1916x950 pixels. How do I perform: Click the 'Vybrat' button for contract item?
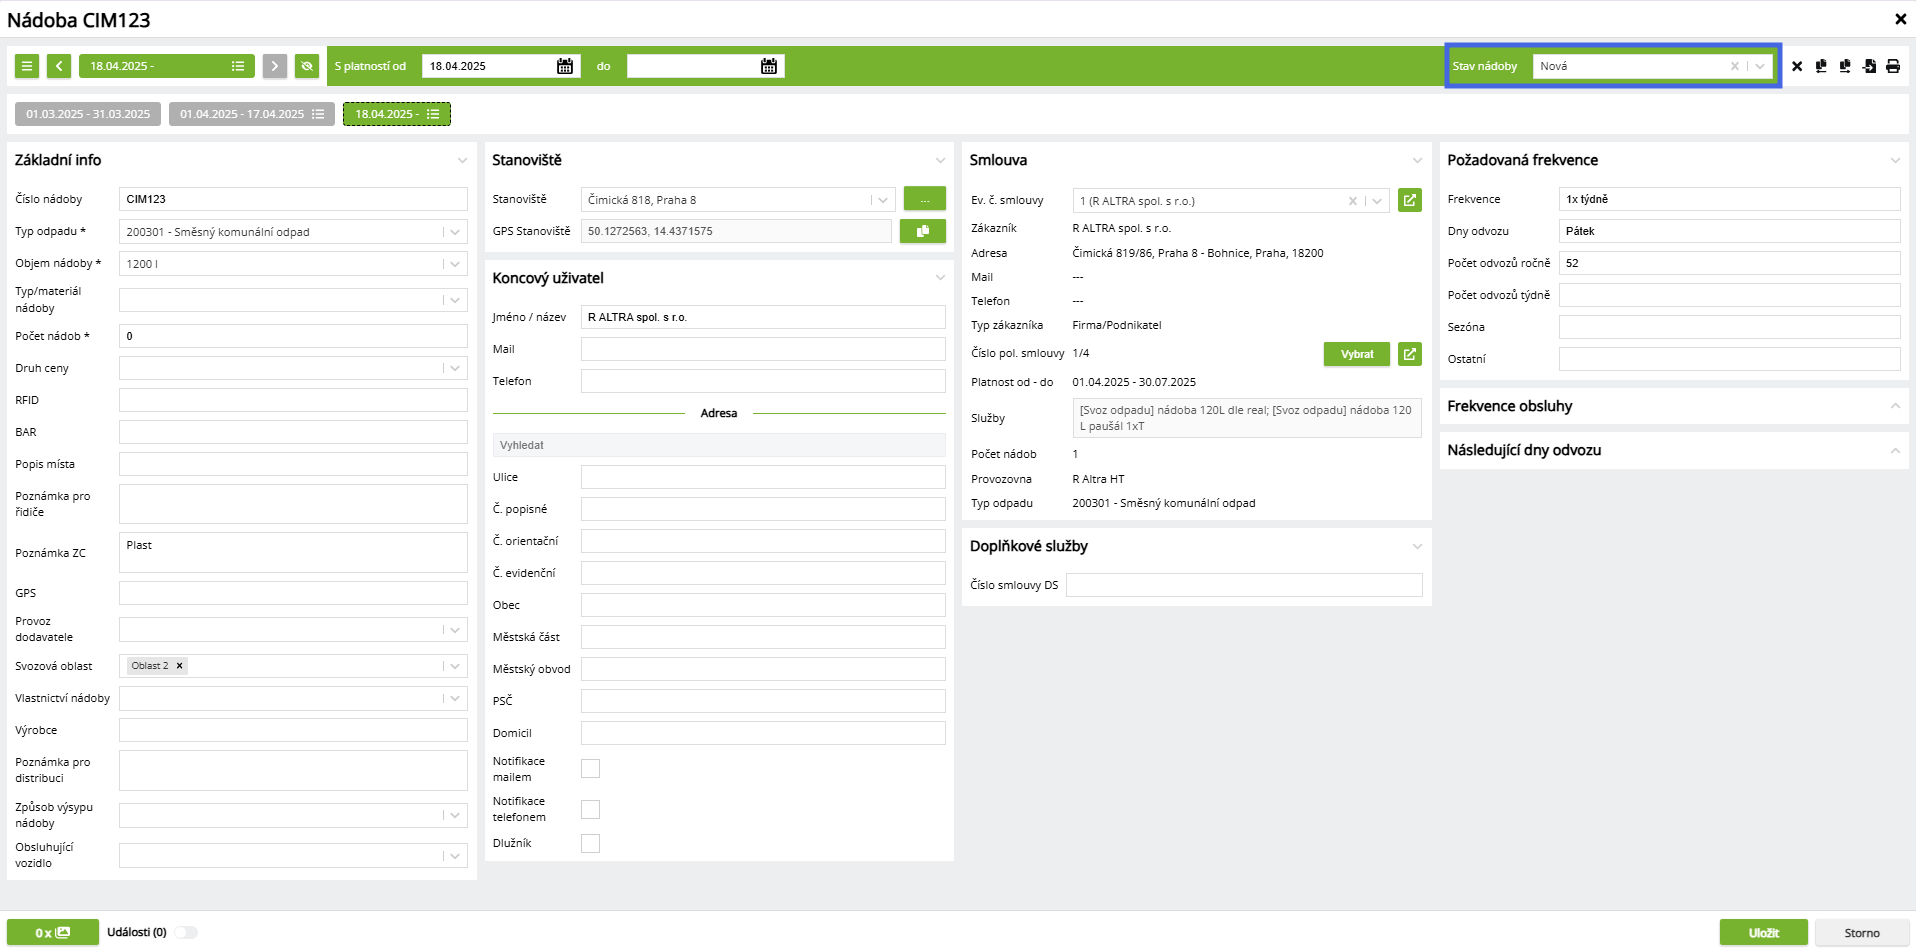[1357, 354]
